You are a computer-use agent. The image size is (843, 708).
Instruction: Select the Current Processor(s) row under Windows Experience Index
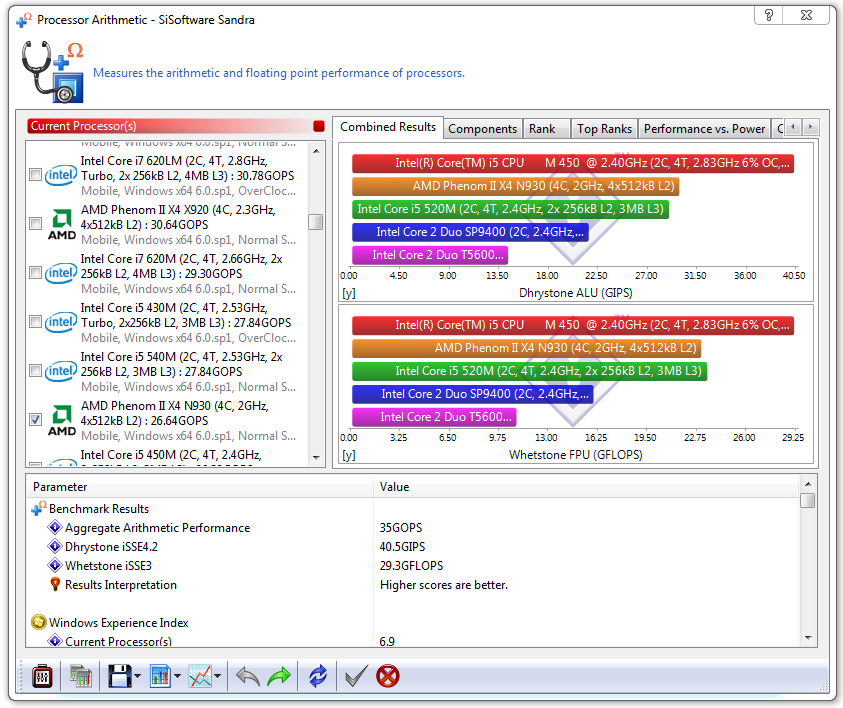pyautogui.click(x=414, y=641)
